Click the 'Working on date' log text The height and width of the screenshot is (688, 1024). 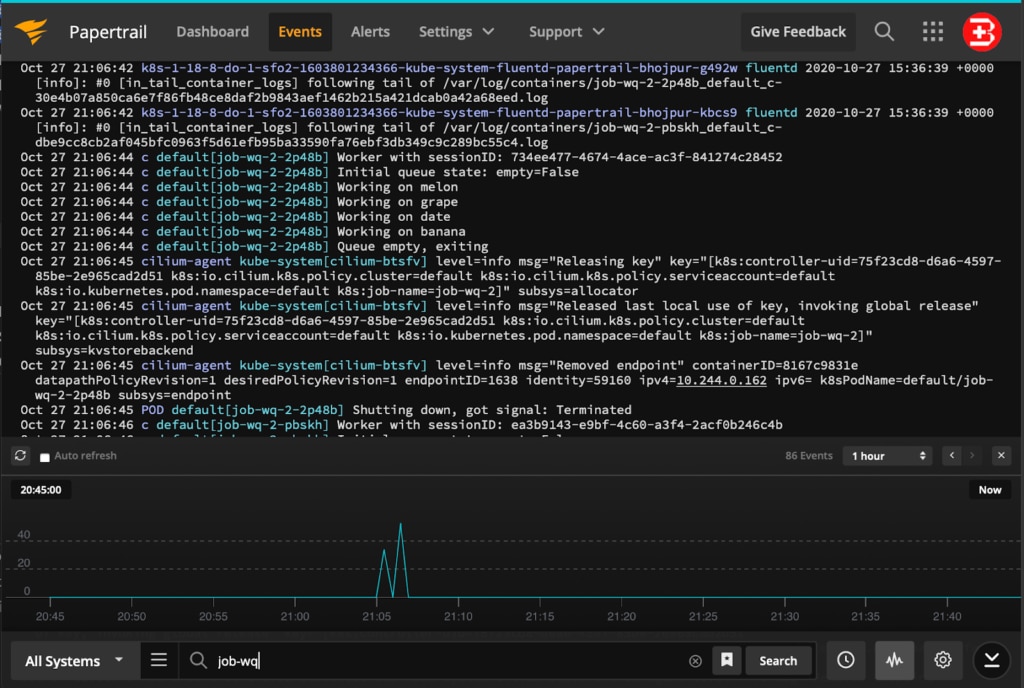[x=393, y=216]
